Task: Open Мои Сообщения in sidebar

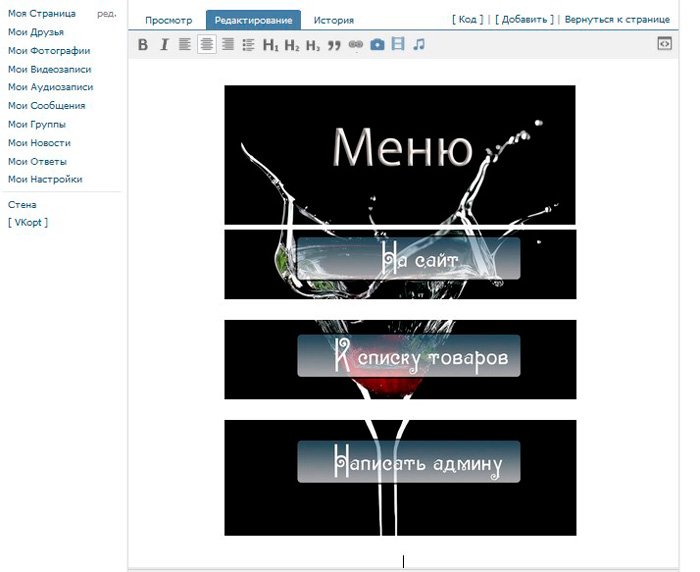Action: 46,106
